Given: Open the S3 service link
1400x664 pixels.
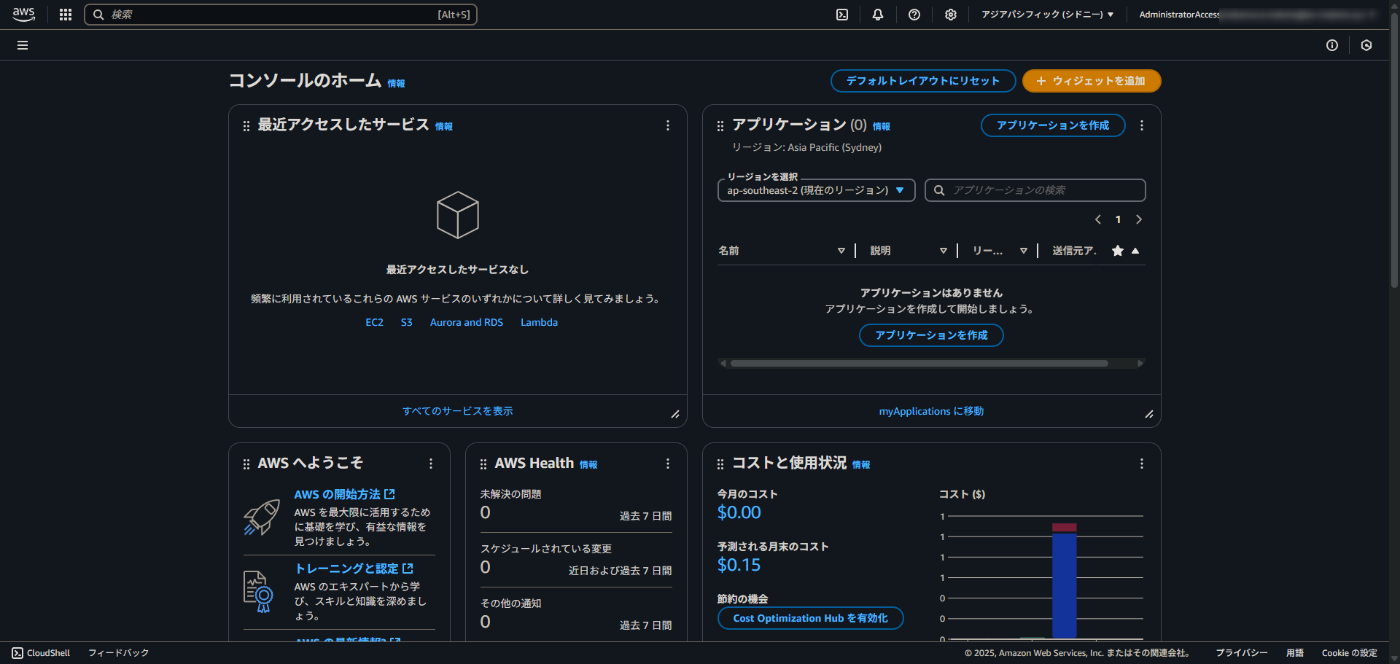Looking at the screenshot, I should (x=407, y=323).
